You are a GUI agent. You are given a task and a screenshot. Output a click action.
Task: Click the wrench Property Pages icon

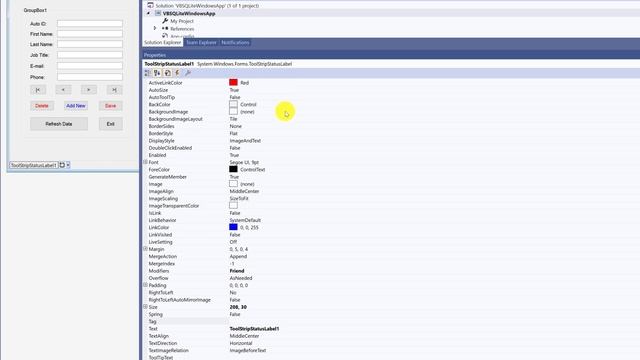tap(188, 73)
